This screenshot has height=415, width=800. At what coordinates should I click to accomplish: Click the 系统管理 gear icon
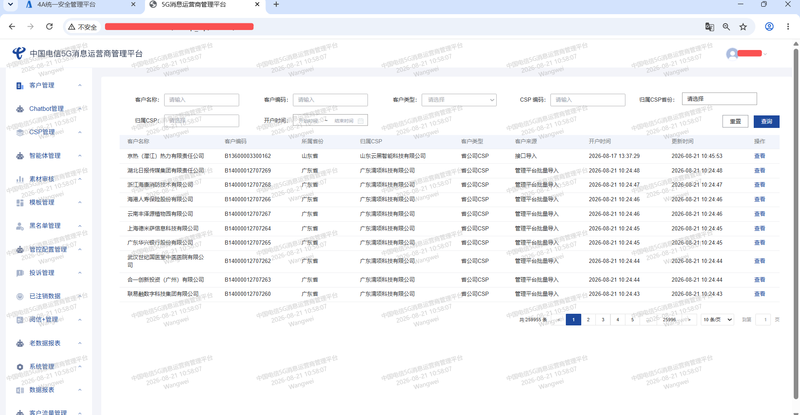point(19,367)
